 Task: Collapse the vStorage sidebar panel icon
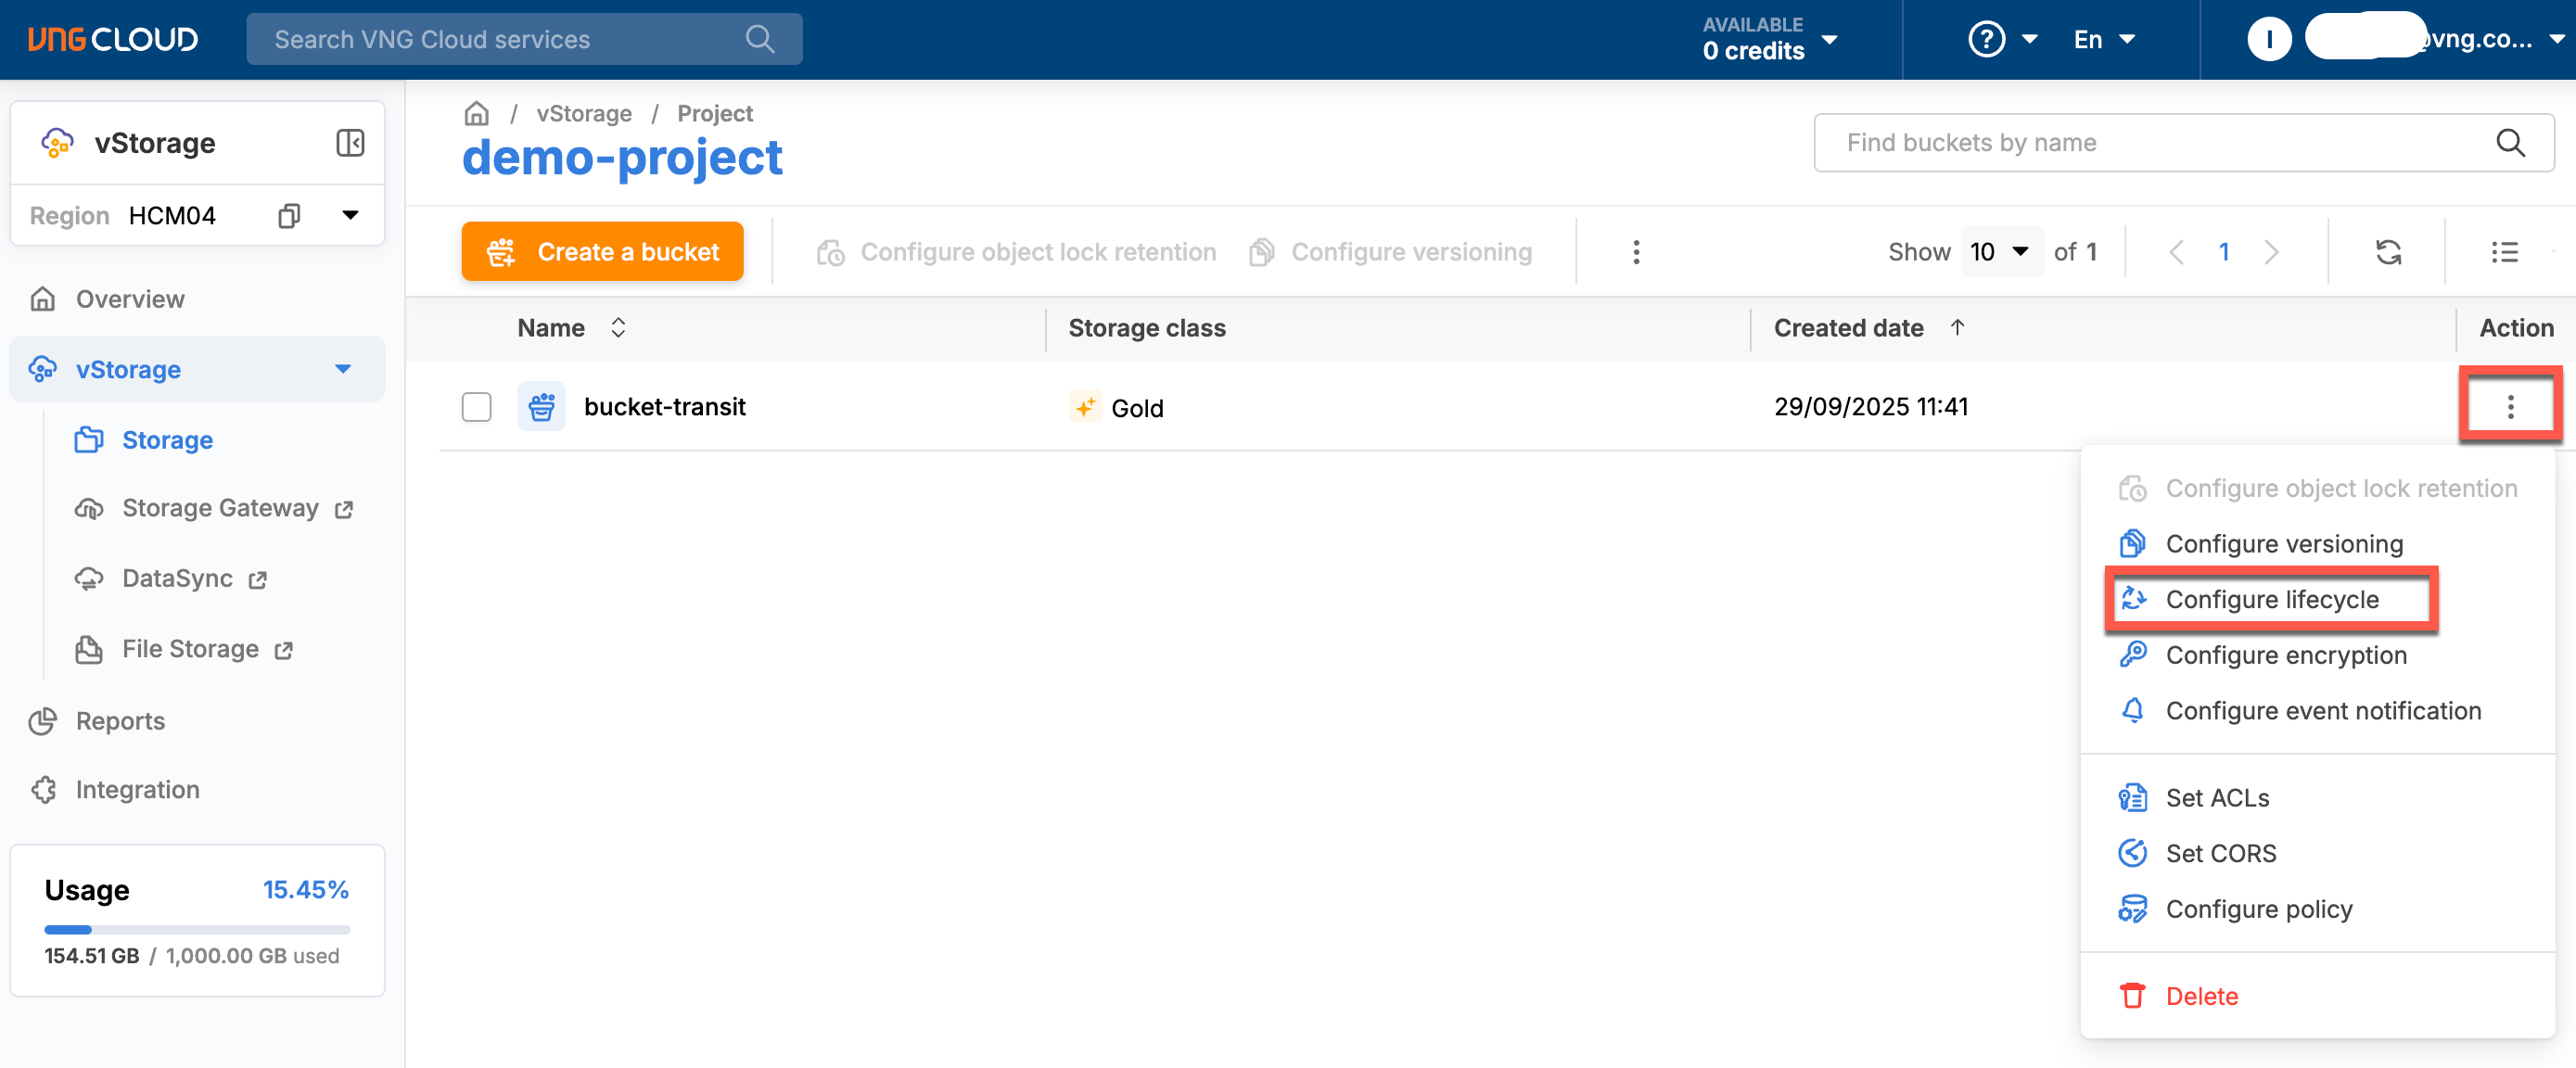(350, 143)
